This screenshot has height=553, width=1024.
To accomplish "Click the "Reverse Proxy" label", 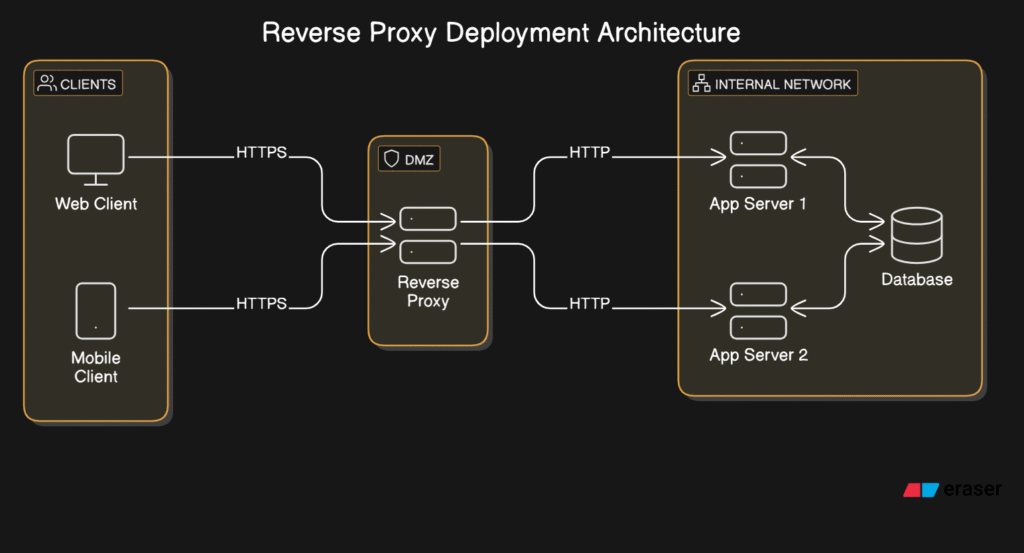I will tap(428, 291).
